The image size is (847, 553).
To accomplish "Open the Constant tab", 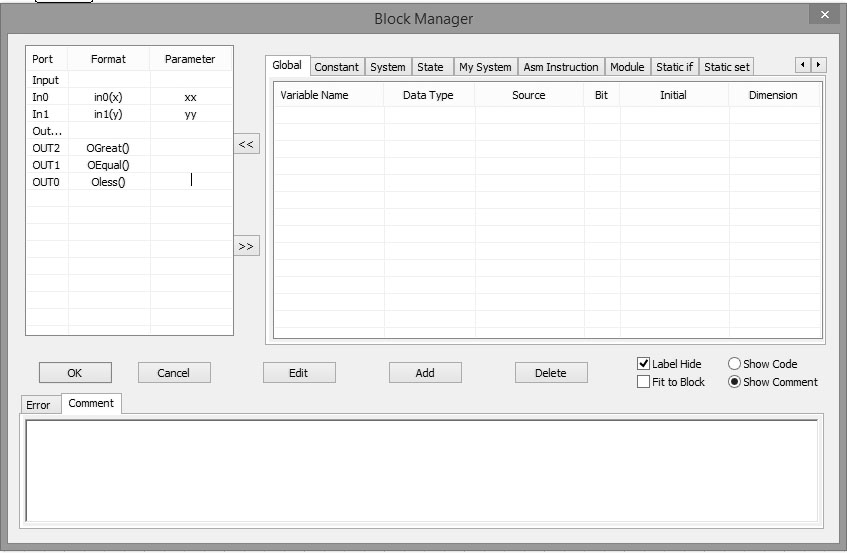I will point(337,67).
